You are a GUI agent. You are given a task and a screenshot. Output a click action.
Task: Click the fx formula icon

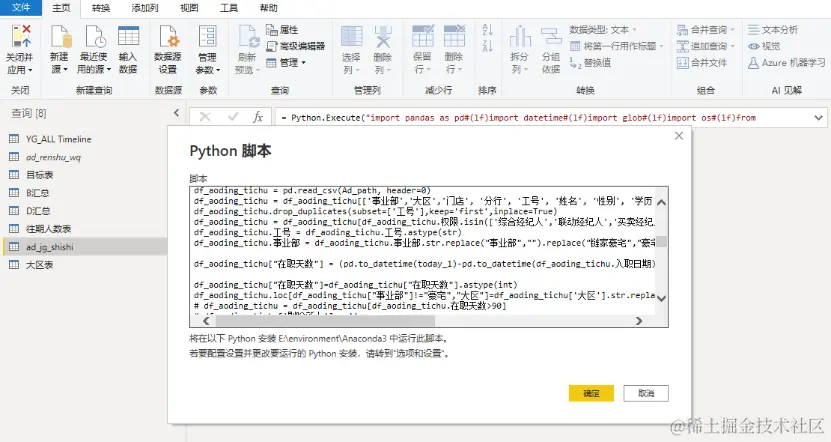click(x=258, y=117)
